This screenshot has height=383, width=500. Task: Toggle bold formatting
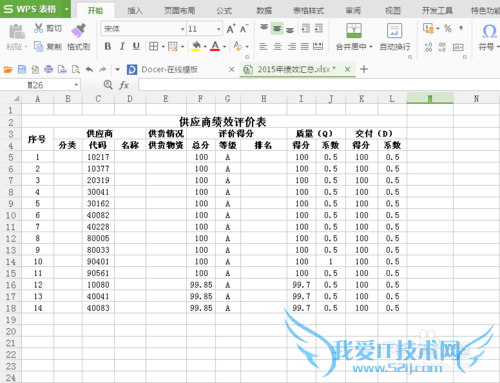tap(107, 46)
